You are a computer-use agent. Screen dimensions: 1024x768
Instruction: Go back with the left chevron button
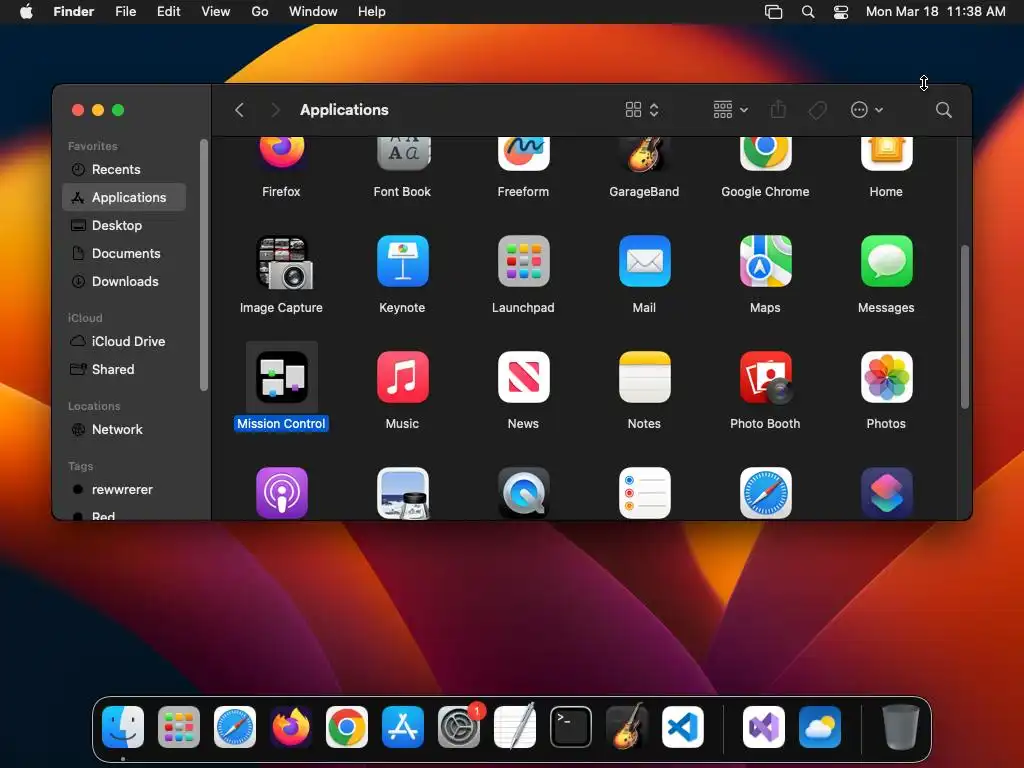click(240, 110)
